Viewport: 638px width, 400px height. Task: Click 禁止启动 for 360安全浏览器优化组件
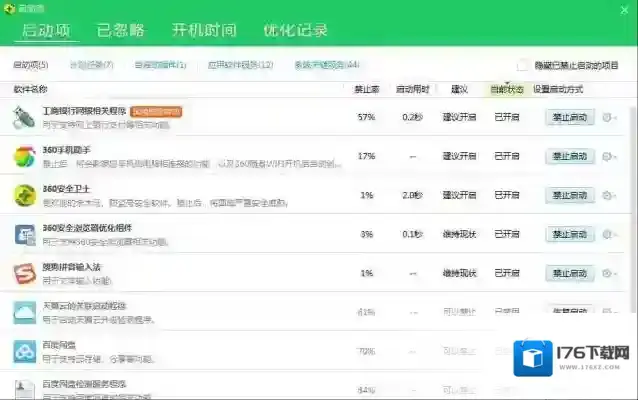click(570, 234)
